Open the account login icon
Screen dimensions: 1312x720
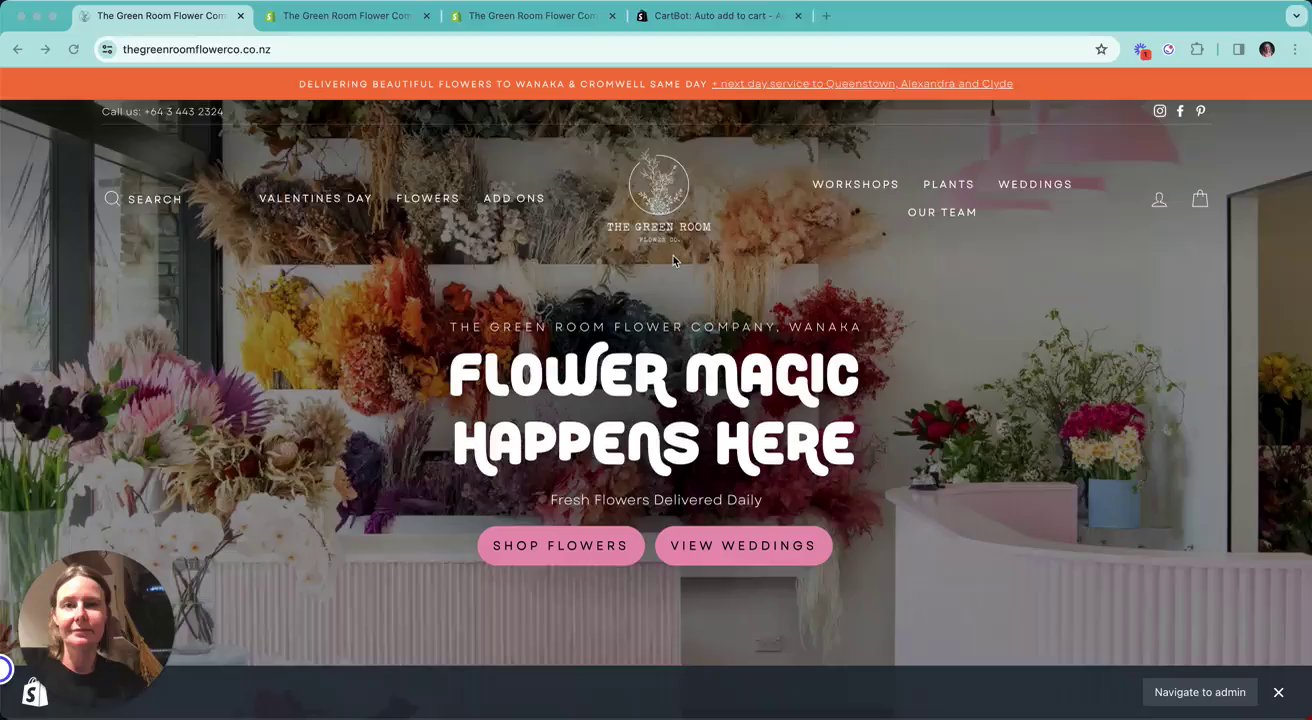(x=1159, y=199)
